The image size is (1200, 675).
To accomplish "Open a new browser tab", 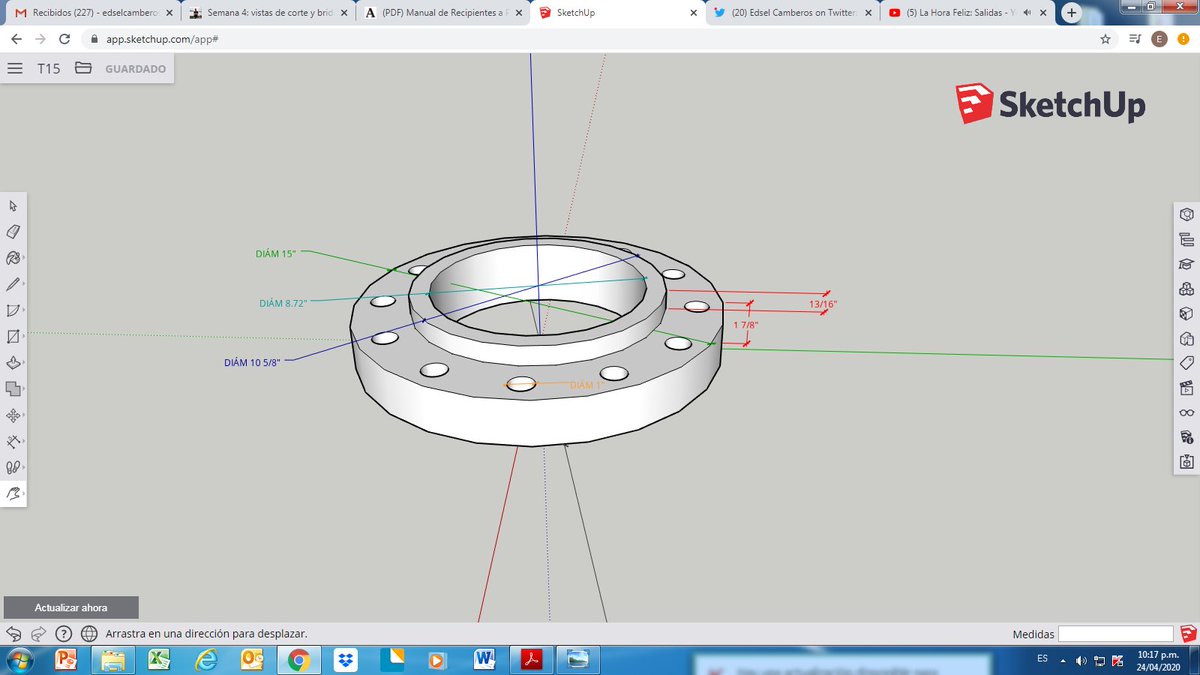I will pyautogui.click(x=1071, y=13).
